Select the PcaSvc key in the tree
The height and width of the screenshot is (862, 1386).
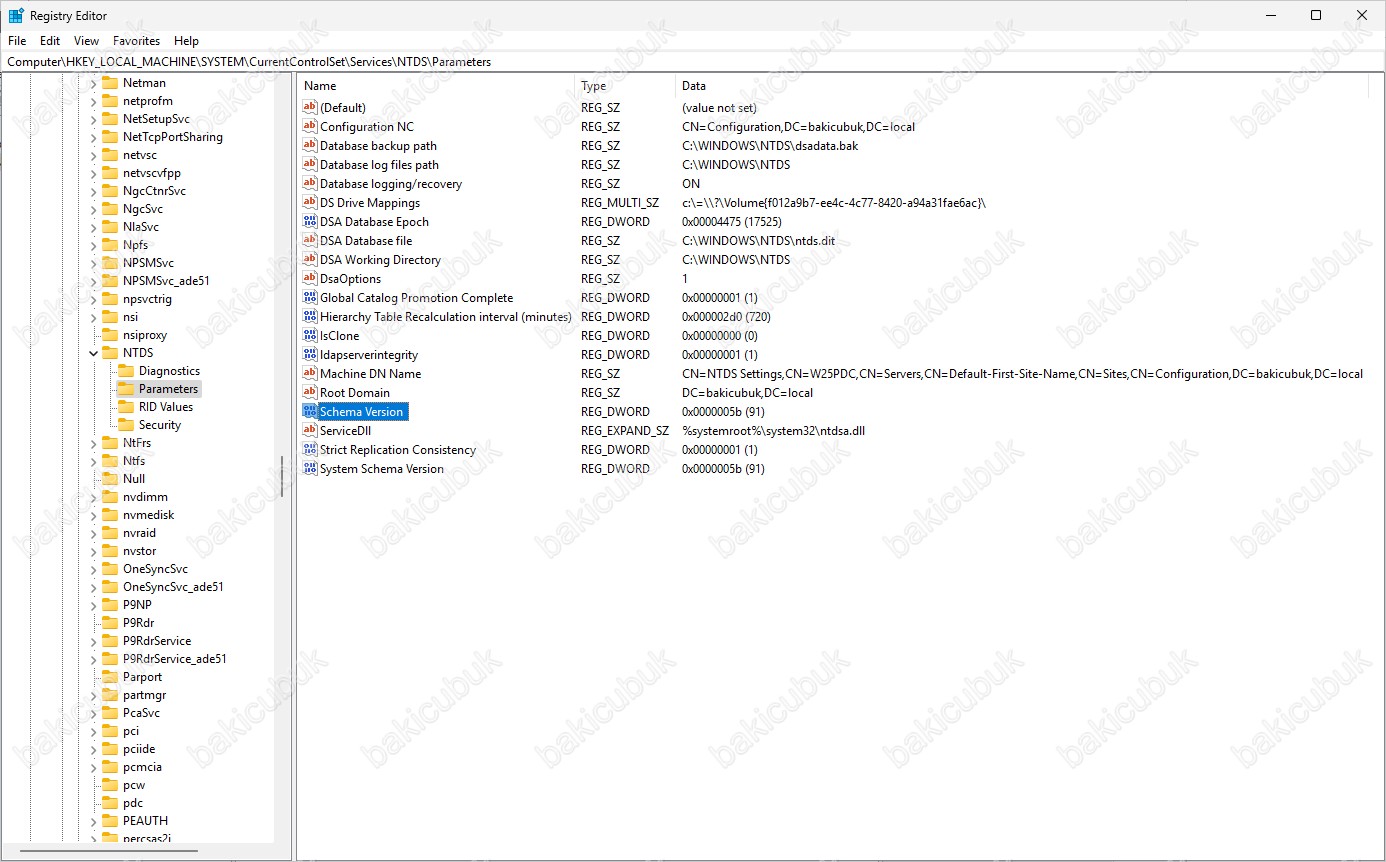tap(141, 713)
